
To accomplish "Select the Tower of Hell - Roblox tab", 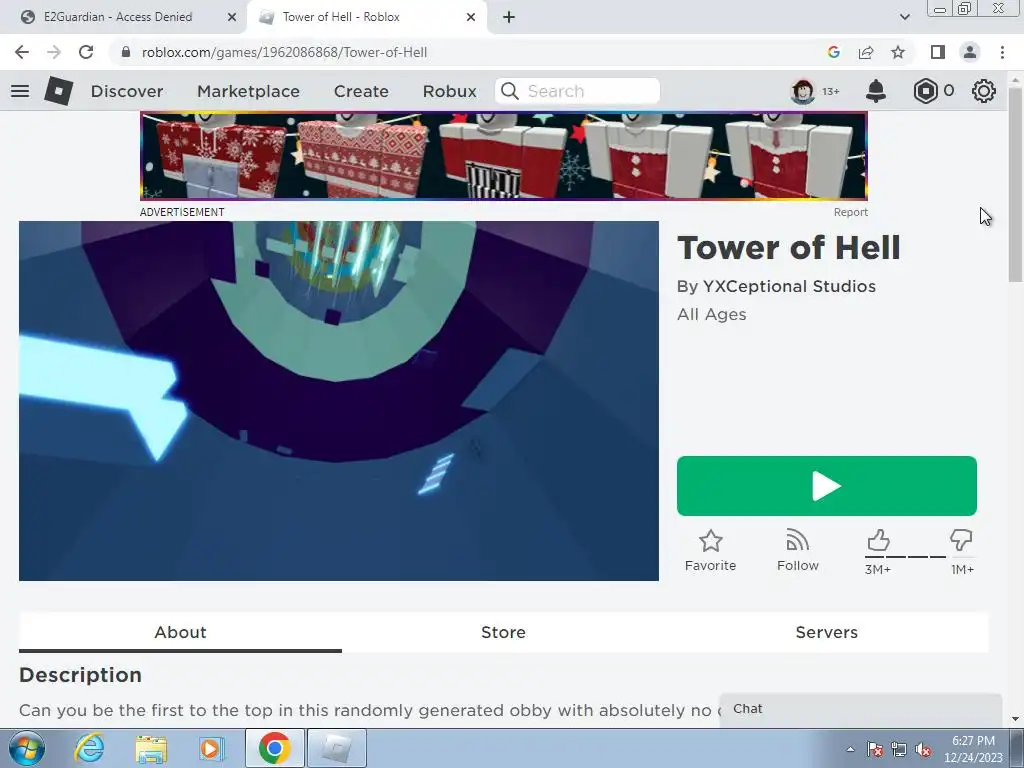I will tap(341, 17).
